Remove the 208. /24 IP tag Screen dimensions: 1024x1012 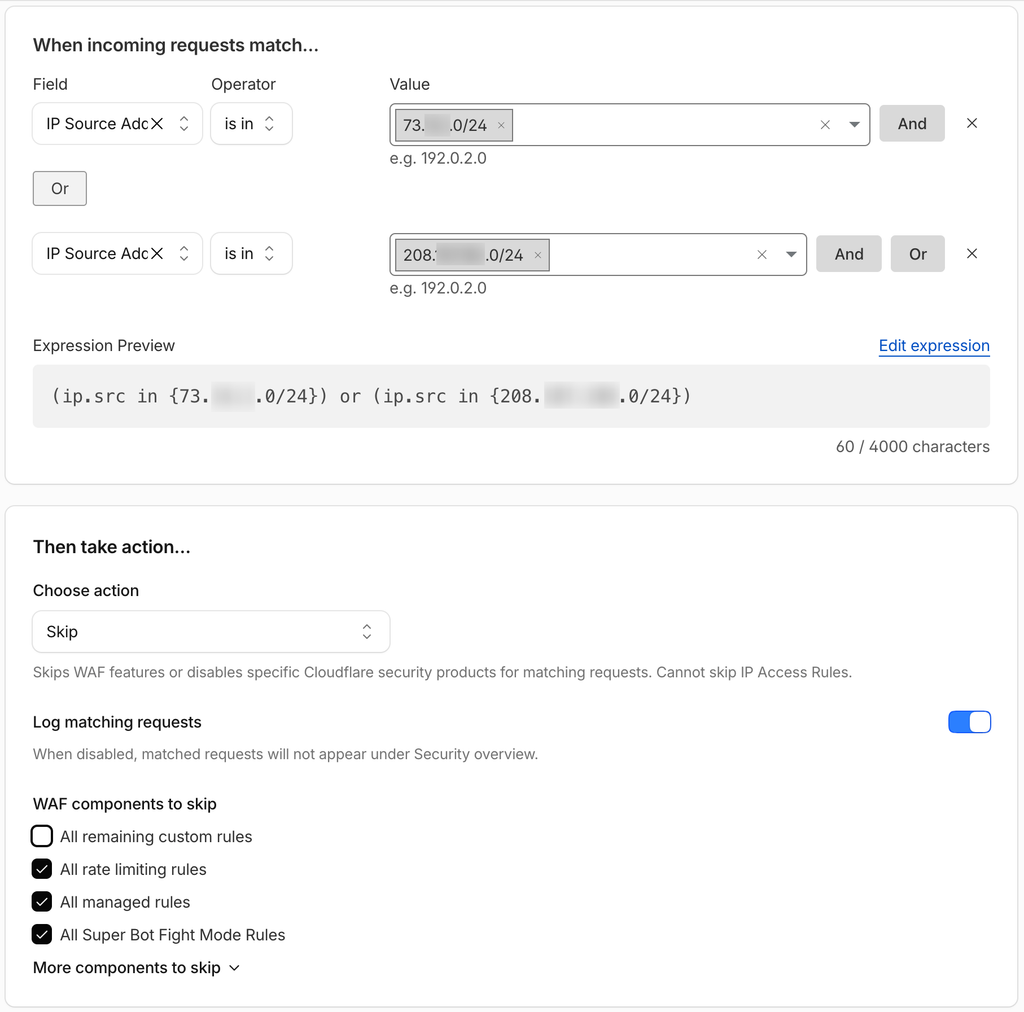[537, 255]
